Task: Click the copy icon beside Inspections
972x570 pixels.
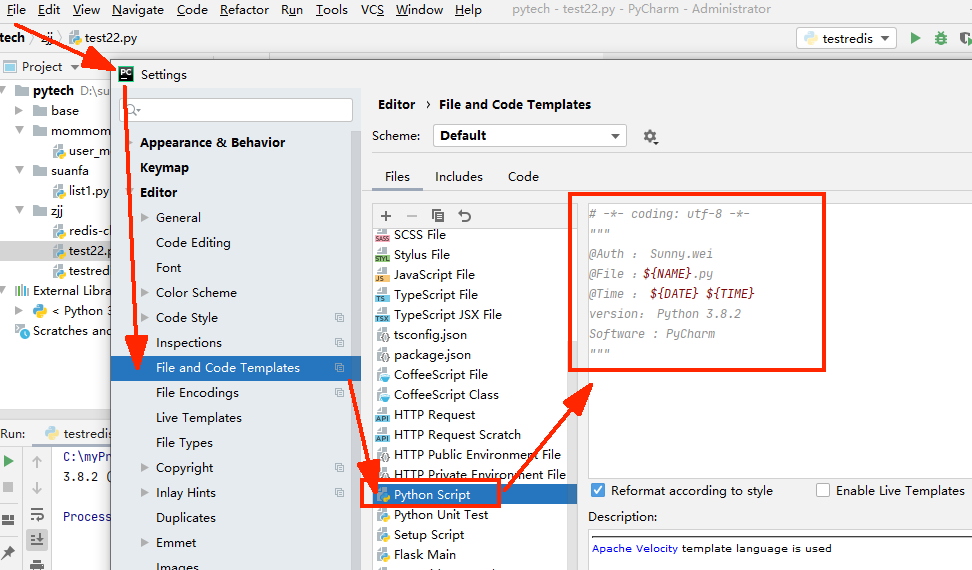Action: point(339,343)
